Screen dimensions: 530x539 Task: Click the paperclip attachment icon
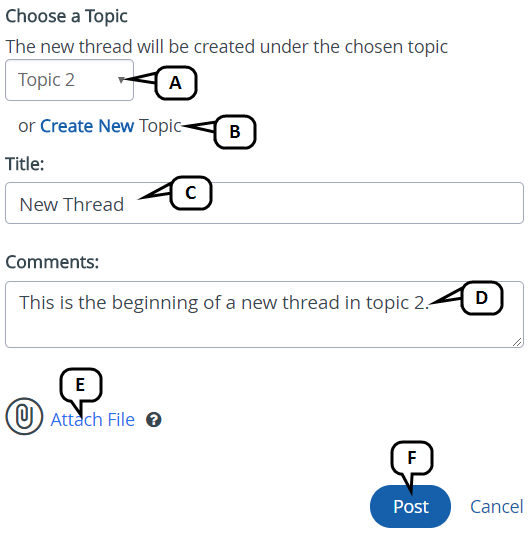pyautogui.click(x=24, y=416)
